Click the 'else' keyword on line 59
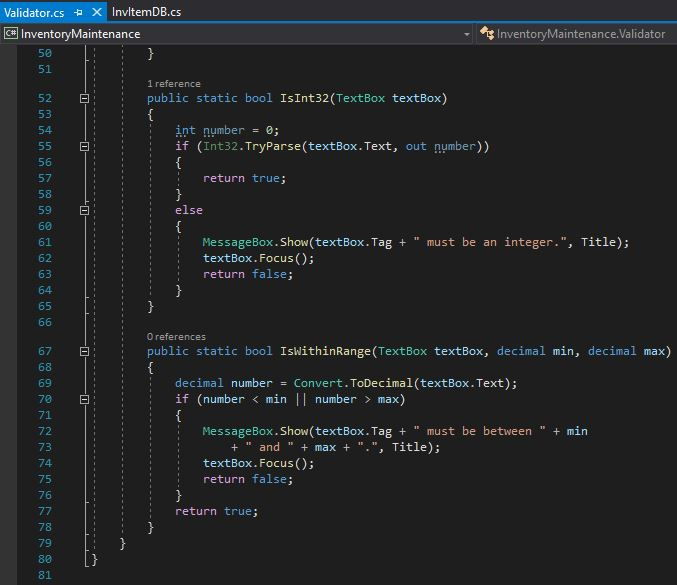This screenshot has height=585, width=677. coord(189,210)
